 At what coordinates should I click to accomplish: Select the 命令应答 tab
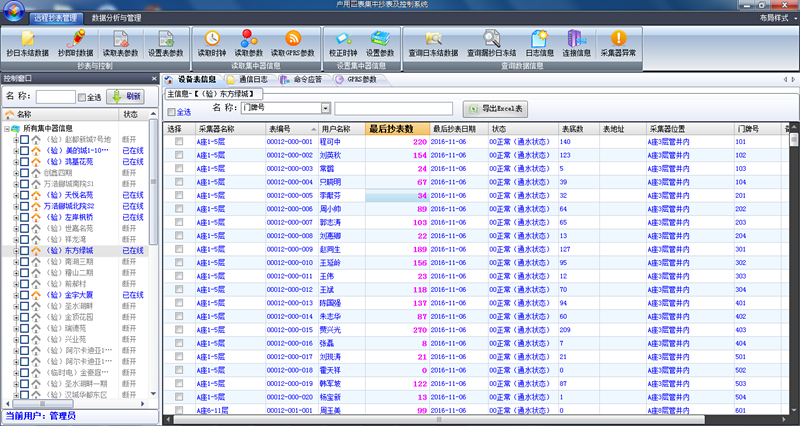(304, 80)
